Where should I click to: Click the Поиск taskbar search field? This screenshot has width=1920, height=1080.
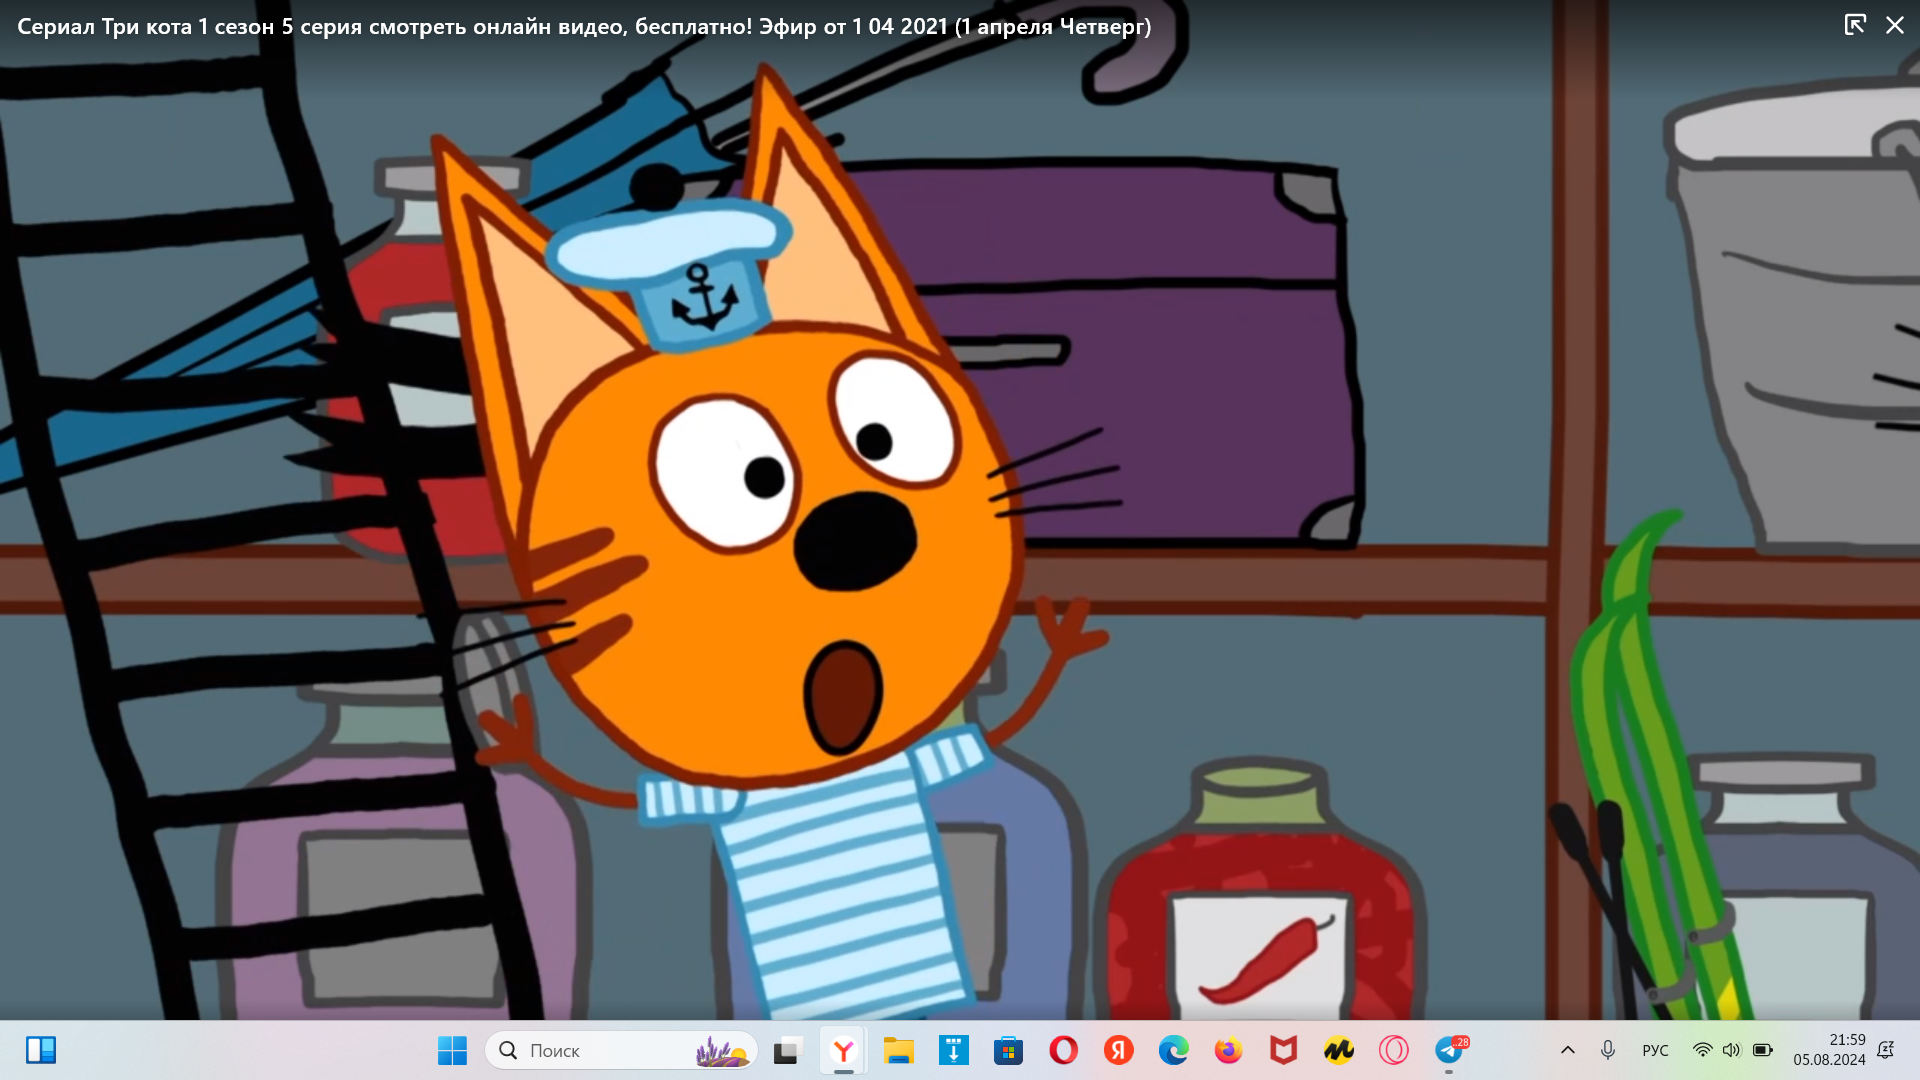coord(621,1050)
